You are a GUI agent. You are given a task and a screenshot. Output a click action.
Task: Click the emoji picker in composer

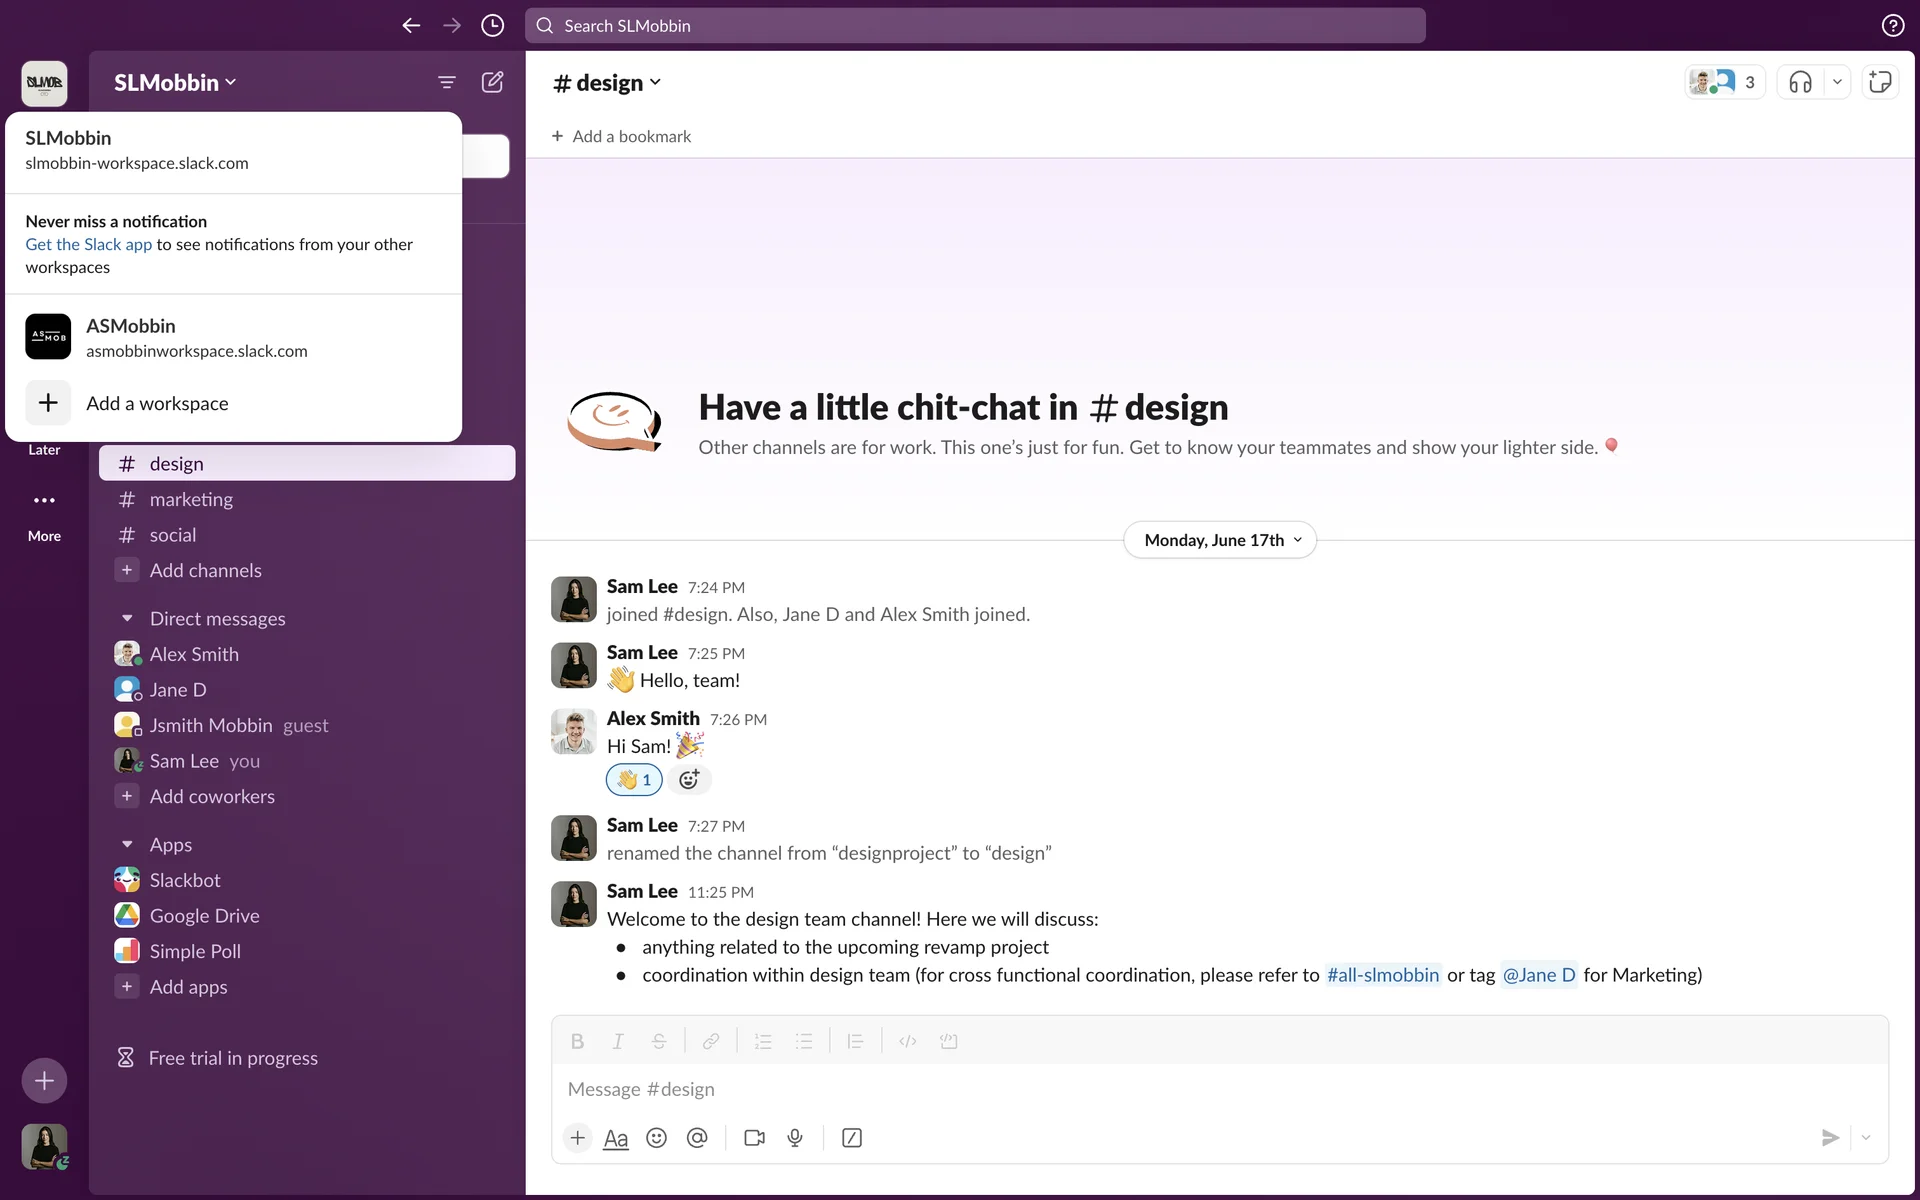(656, 1138)
